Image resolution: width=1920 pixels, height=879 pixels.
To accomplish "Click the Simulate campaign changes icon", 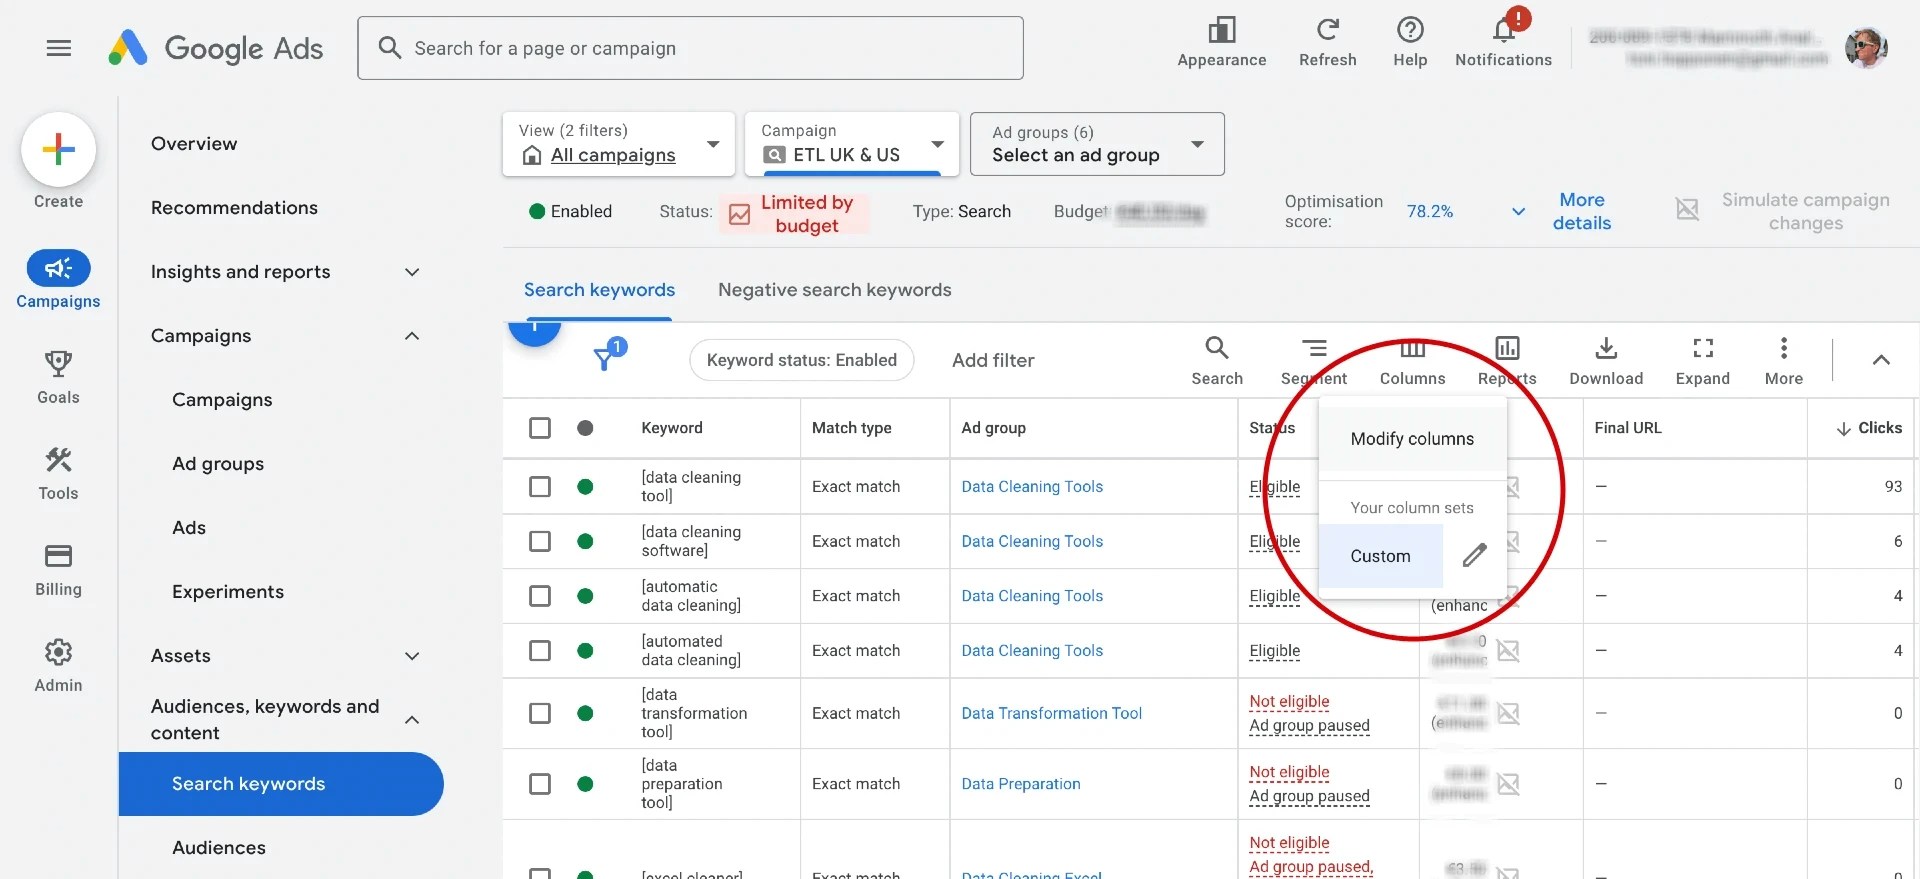I will [x=1687, y=210].
